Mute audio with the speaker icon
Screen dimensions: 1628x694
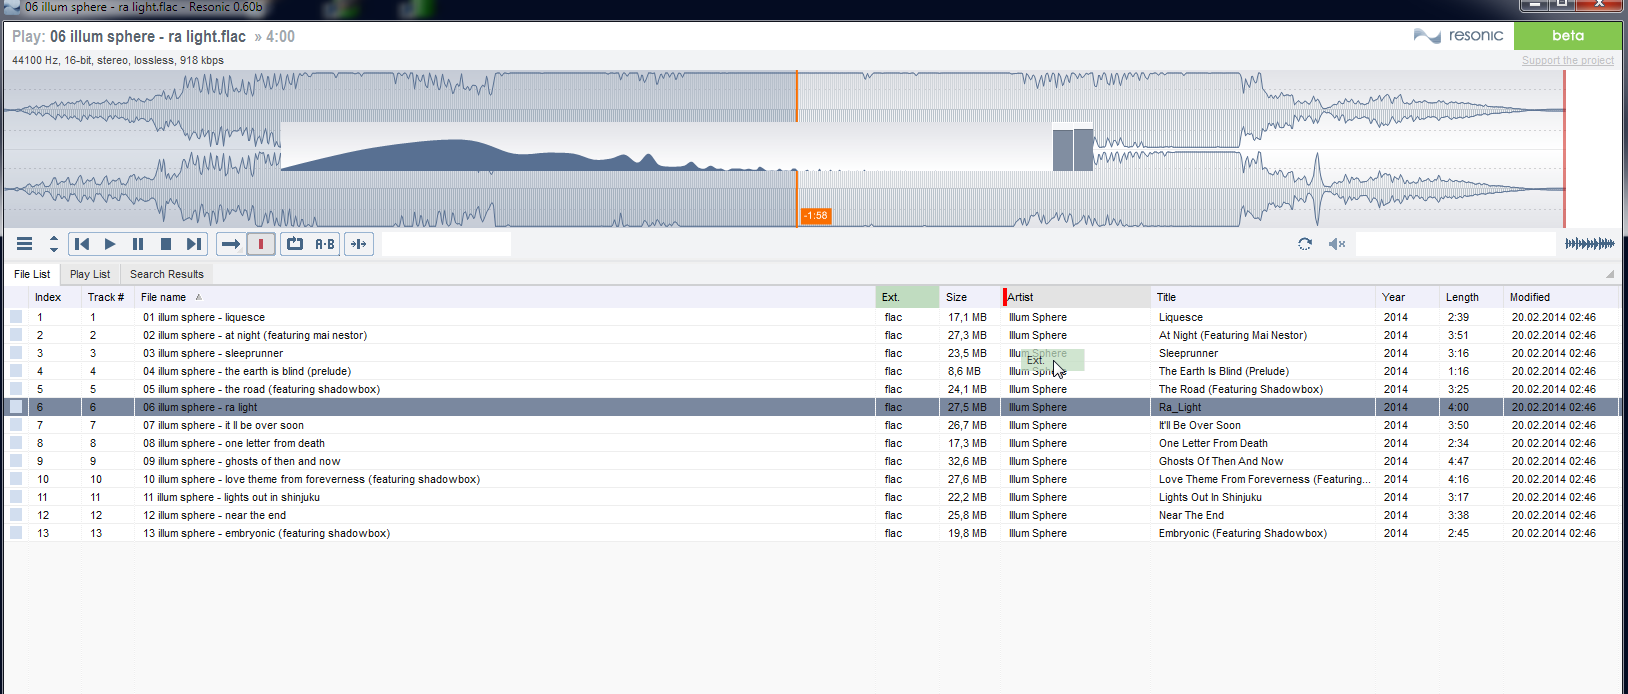(1336, 244)
